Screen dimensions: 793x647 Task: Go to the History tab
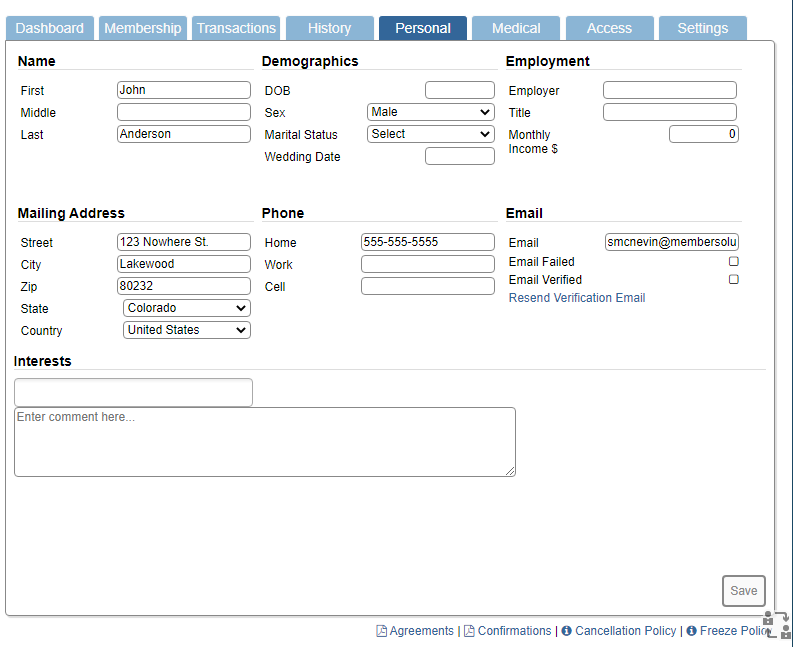(x=330, y=28)
